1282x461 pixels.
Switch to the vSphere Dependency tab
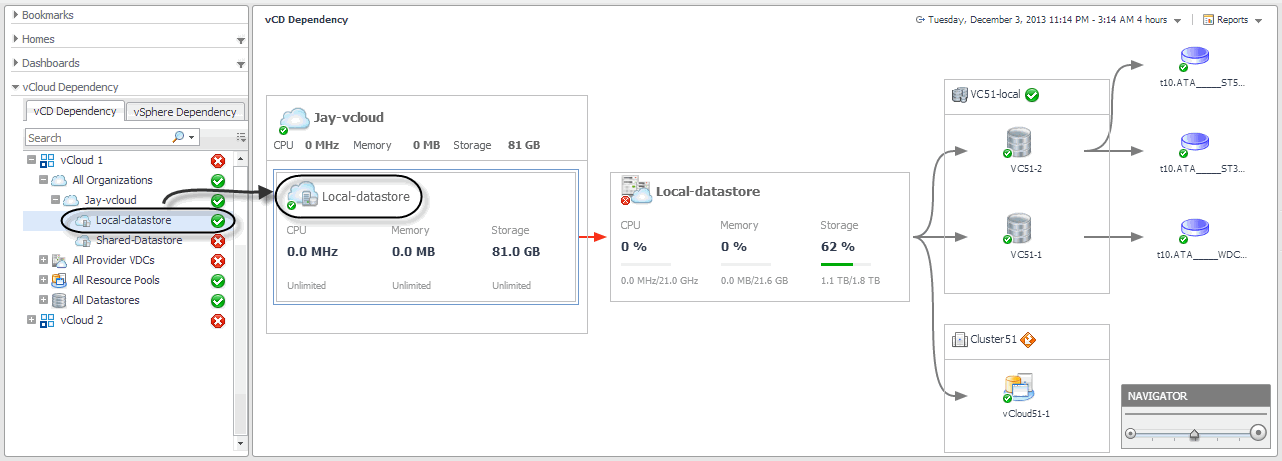point(184,112)
